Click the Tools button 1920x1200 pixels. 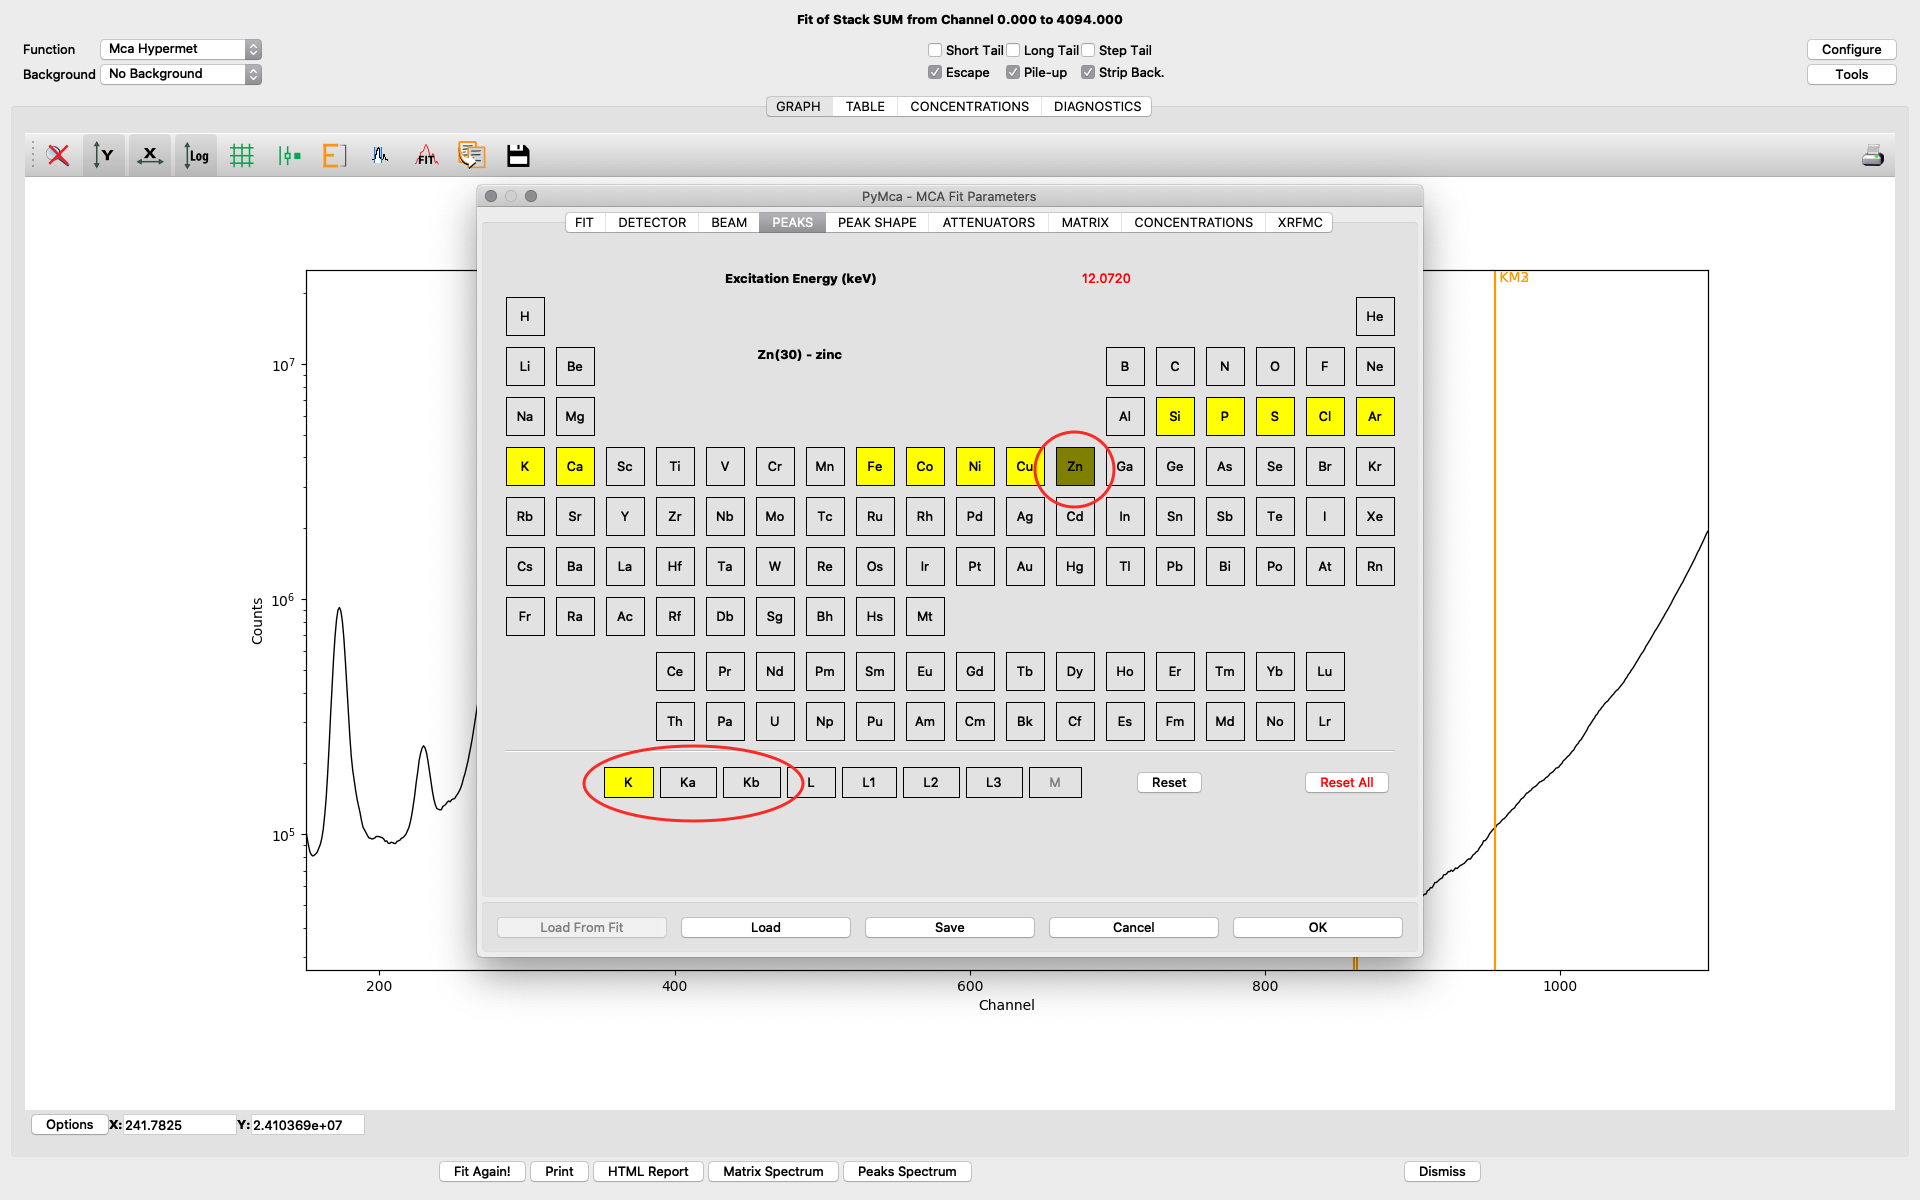pyautogui.click(x=1851, y=74)
